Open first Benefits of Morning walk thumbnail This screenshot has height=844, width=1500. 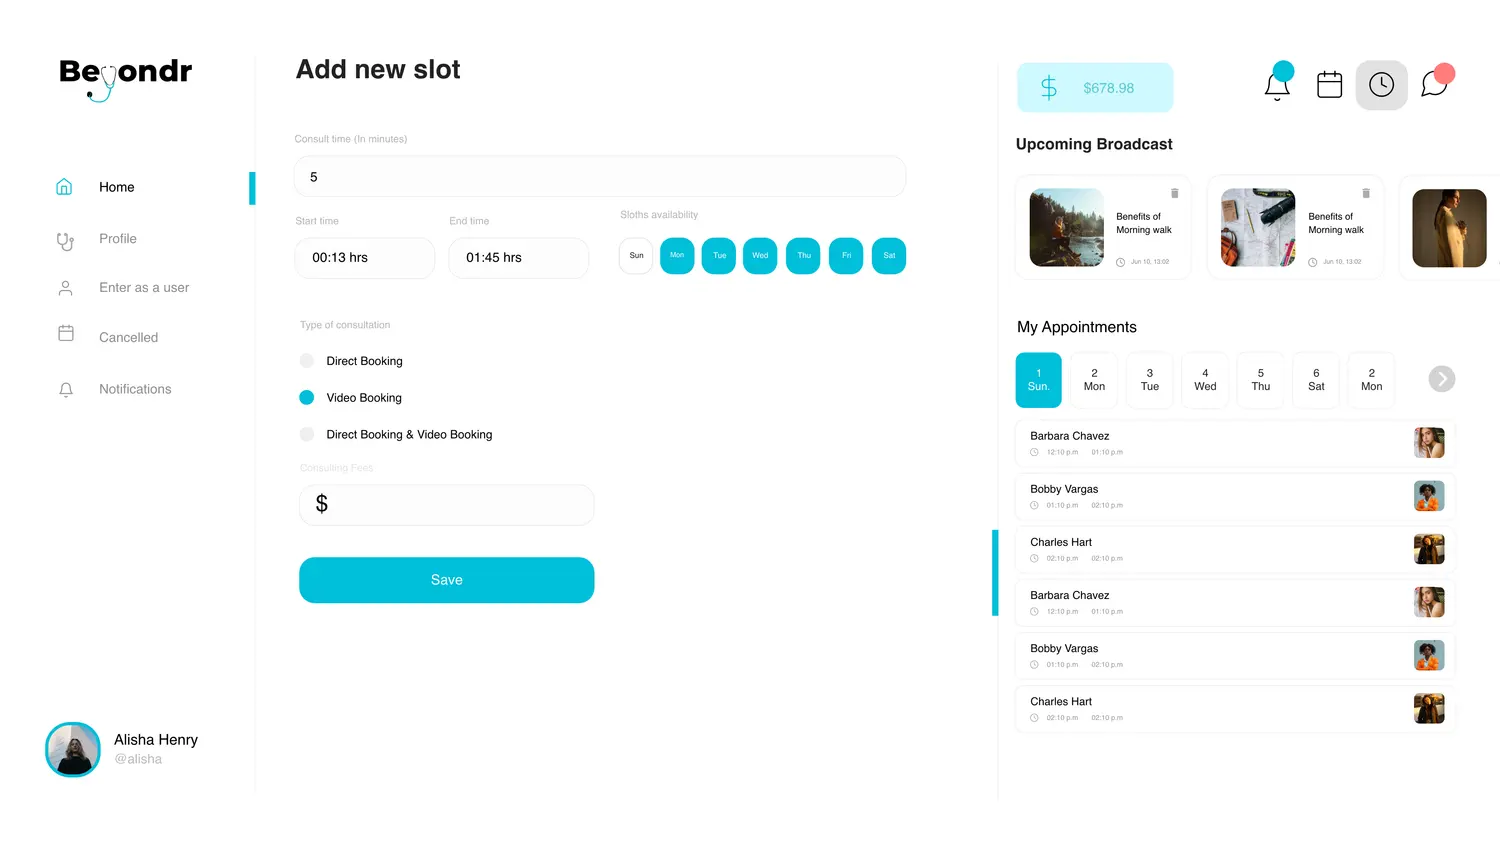point(1067,228)
